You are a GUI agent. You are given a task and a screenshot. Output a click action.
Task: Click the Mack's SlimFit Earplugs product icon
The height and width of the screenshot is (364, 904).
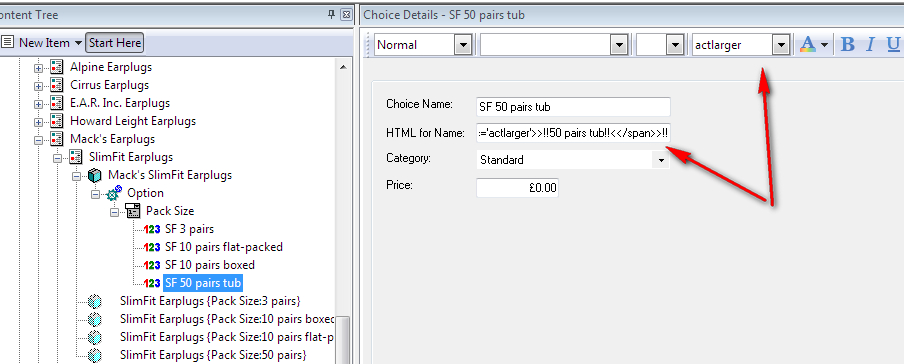pos(95,175)
